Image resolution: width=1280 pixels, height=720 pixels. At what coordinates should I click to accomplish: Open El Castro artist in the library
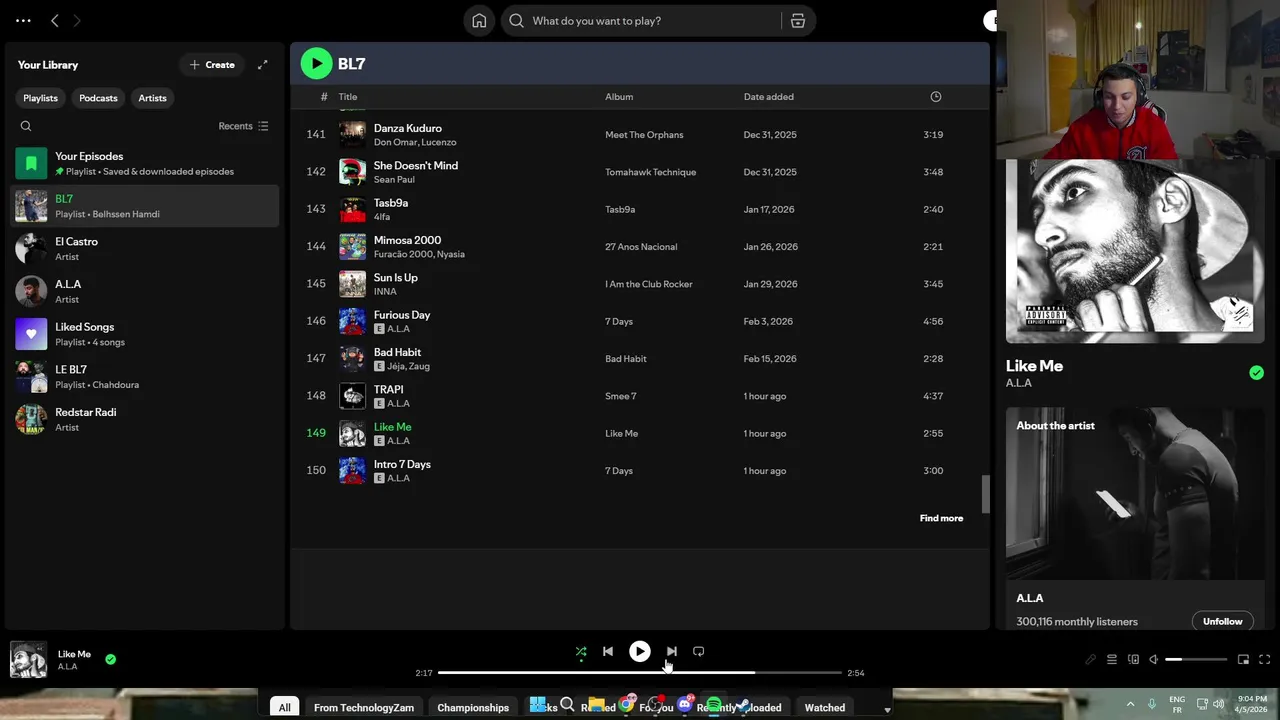tap(145, 249)
